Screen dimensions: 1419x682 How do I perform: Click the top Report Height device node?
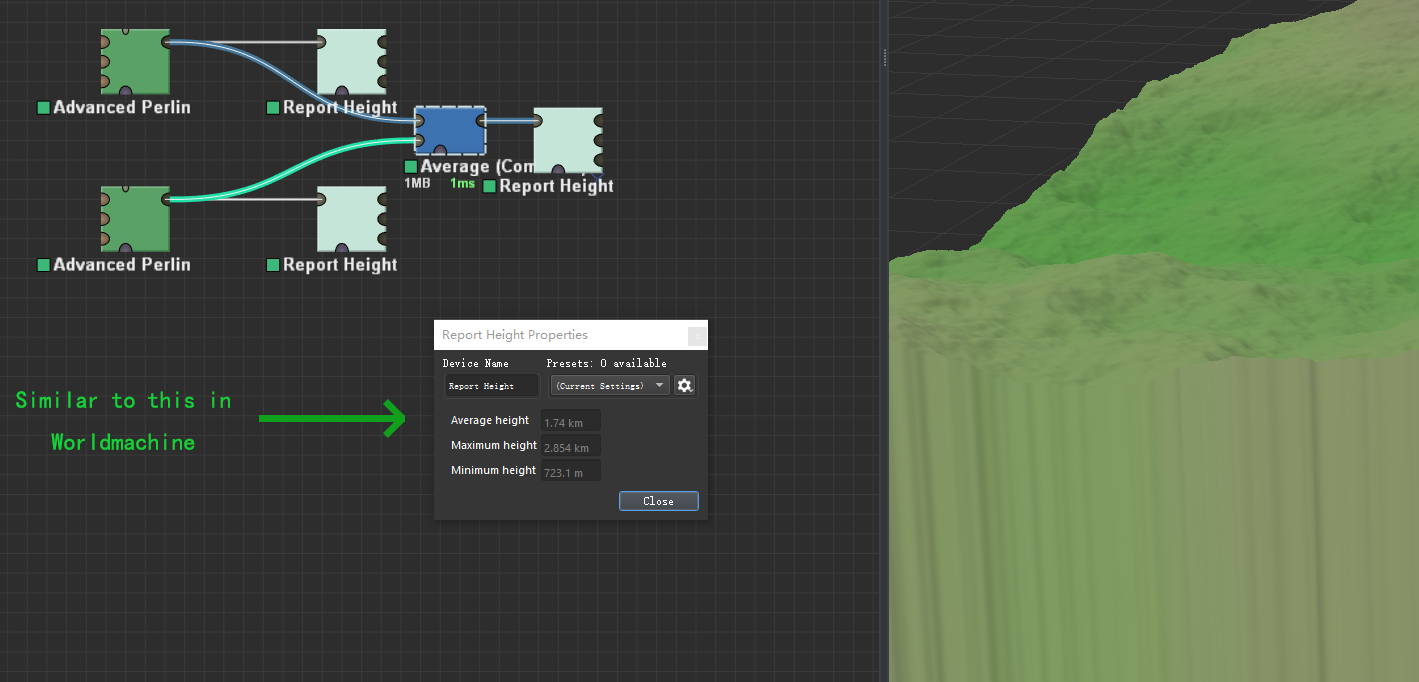(351, 61)
